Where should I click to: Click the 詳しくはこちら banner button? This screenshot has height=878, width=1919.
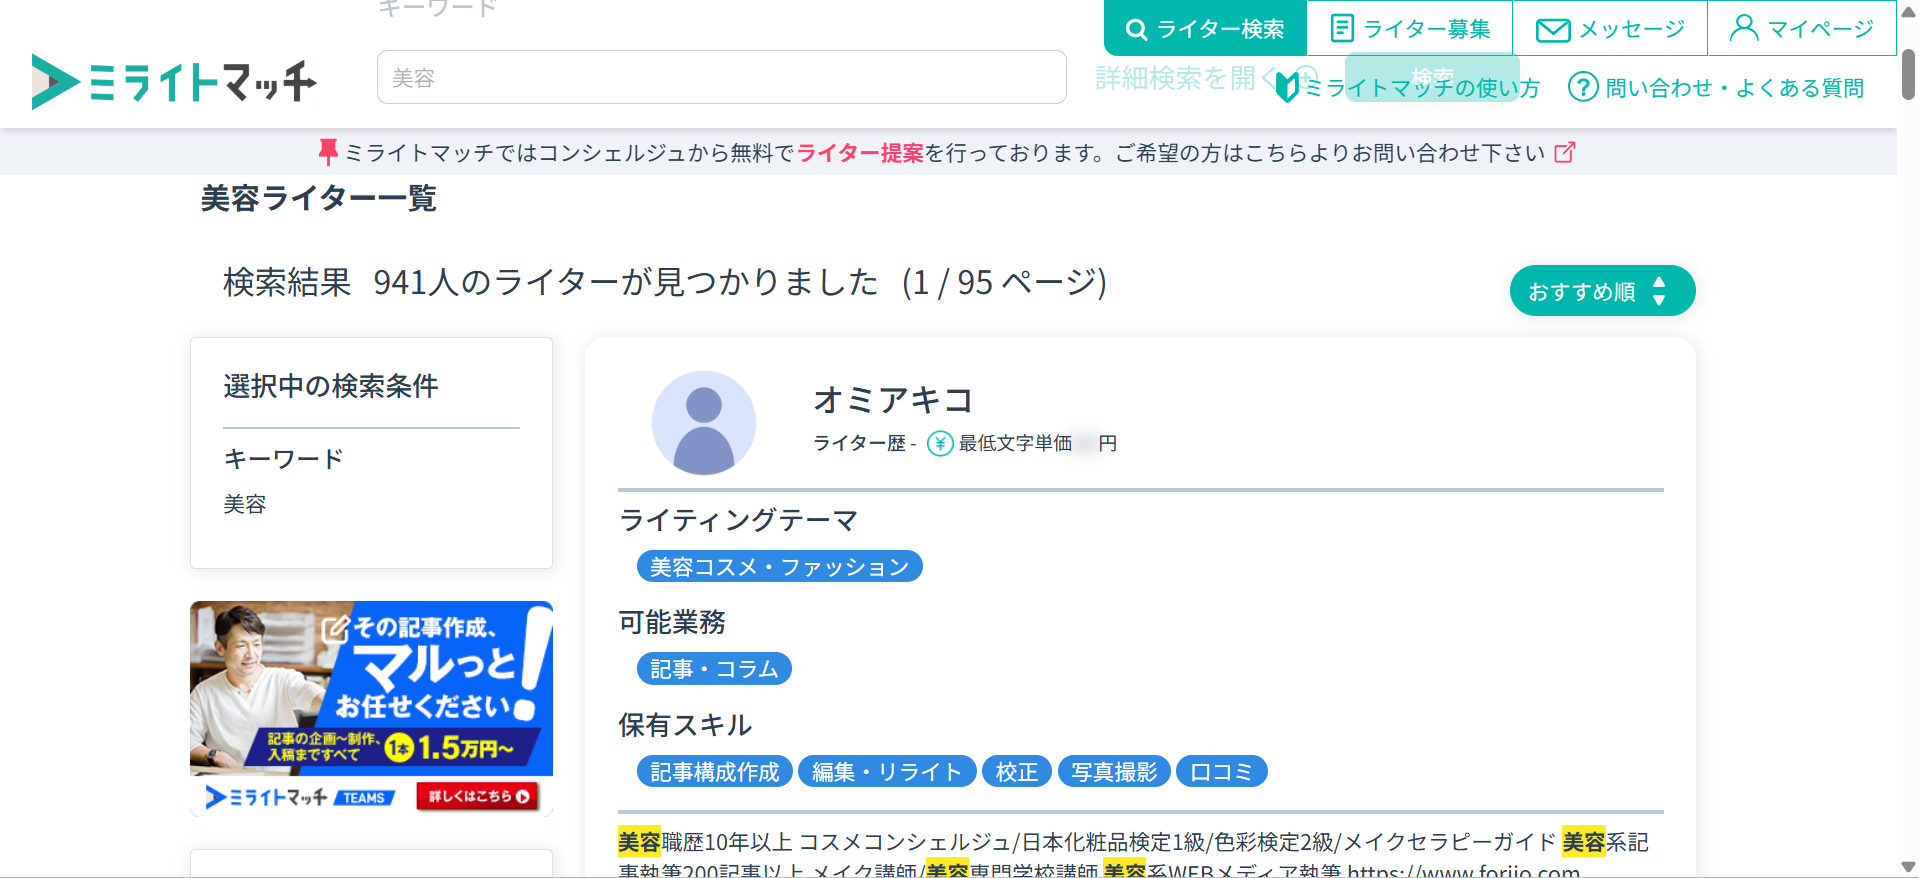coord(478,796)
